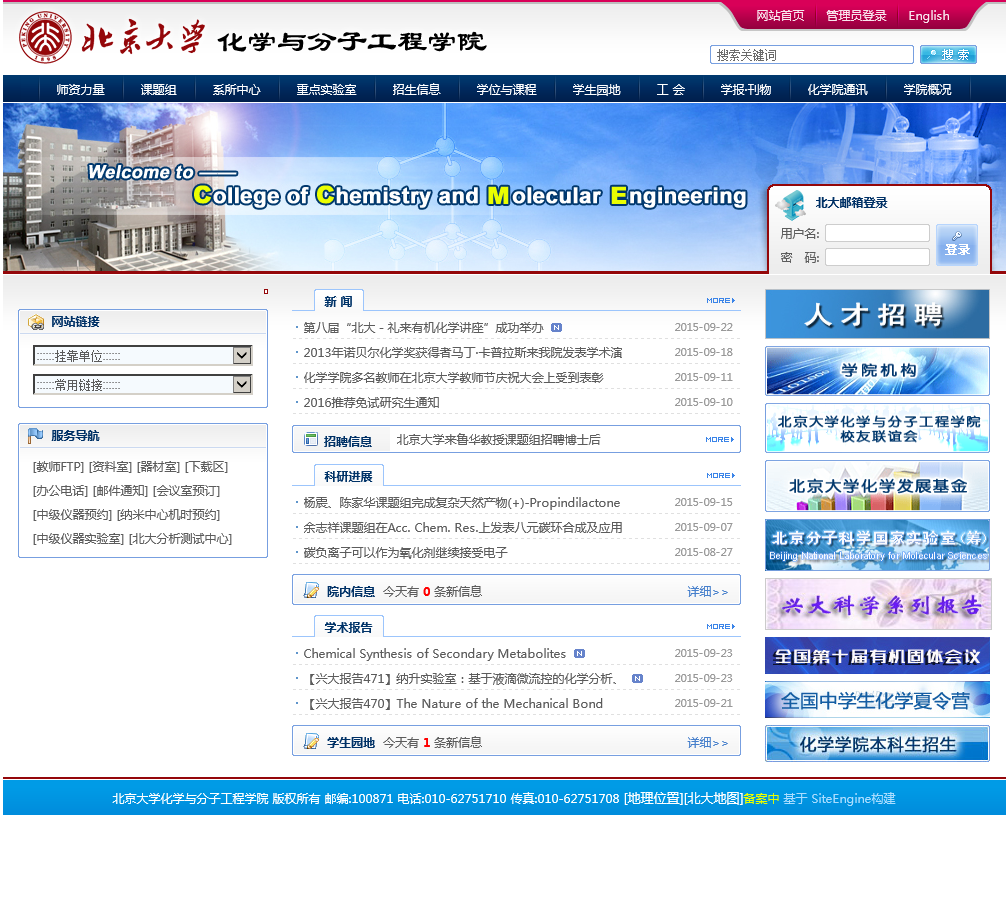Select the 新闻 tab header
1008x916 pixels.
coord(338,301)
